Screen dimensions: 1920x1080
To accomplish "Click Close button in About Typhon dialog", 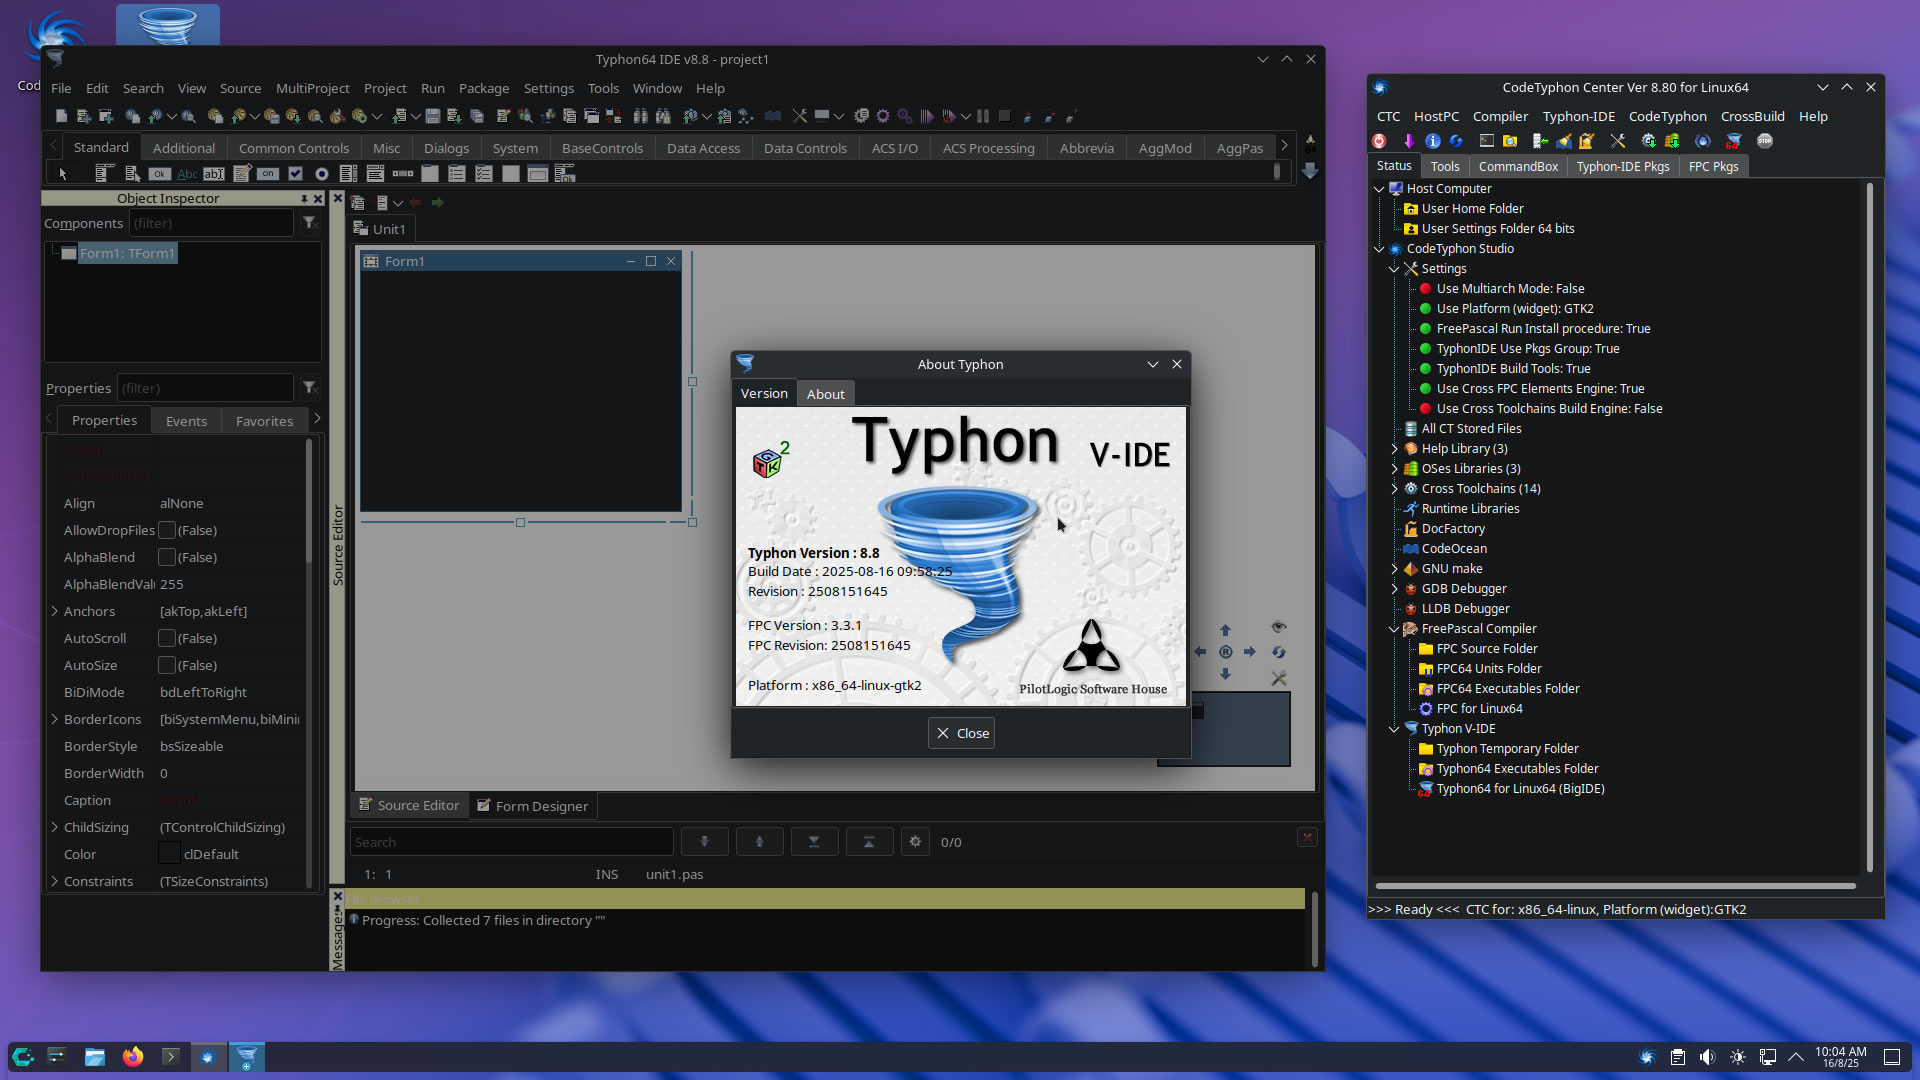I will pos(961,733).
